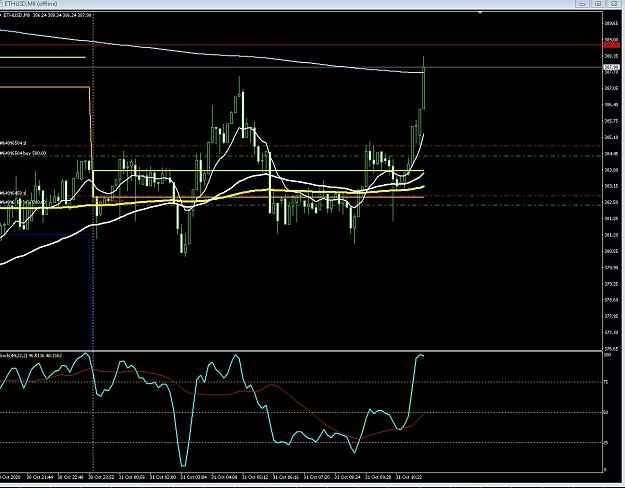Select the red price tag on the price scale
The height and width of the screenshot is (488, 625).
pyautogui.click(x=612, y=45)
